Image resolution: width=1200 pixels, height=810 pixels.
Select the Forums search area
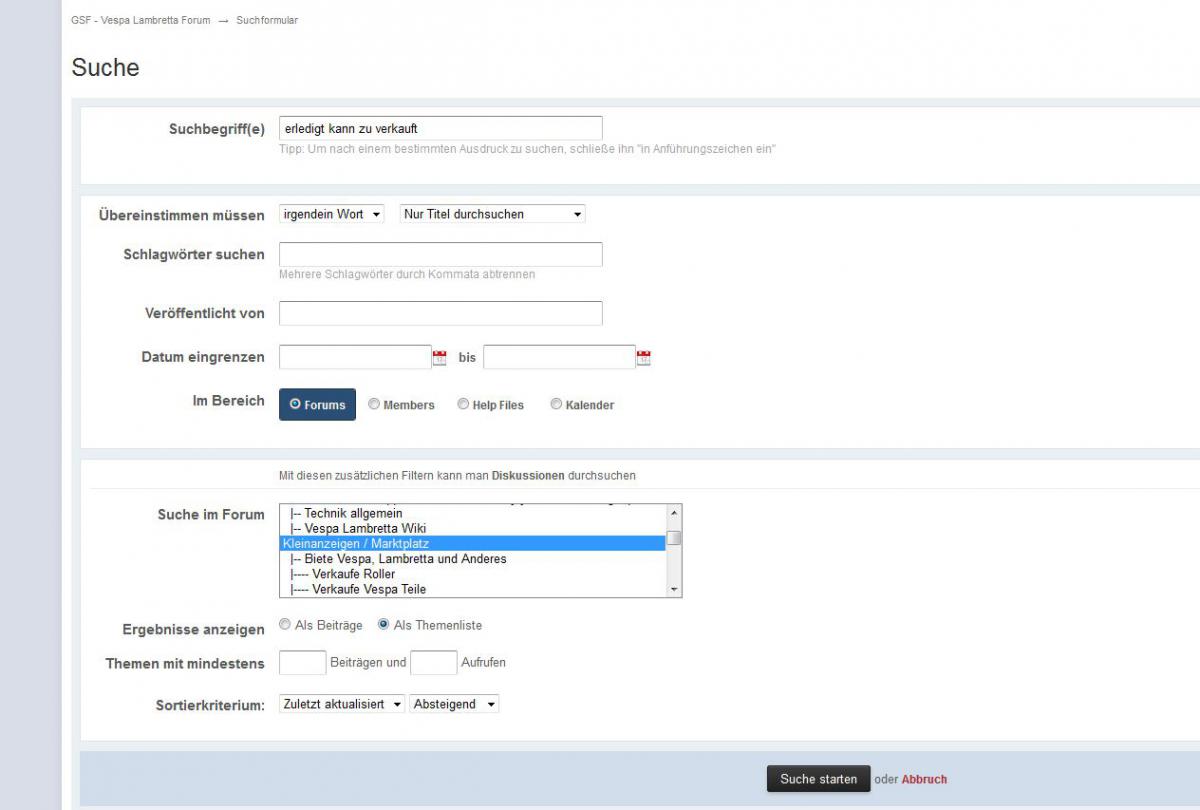pyautogui.click(x=317, y=405)
